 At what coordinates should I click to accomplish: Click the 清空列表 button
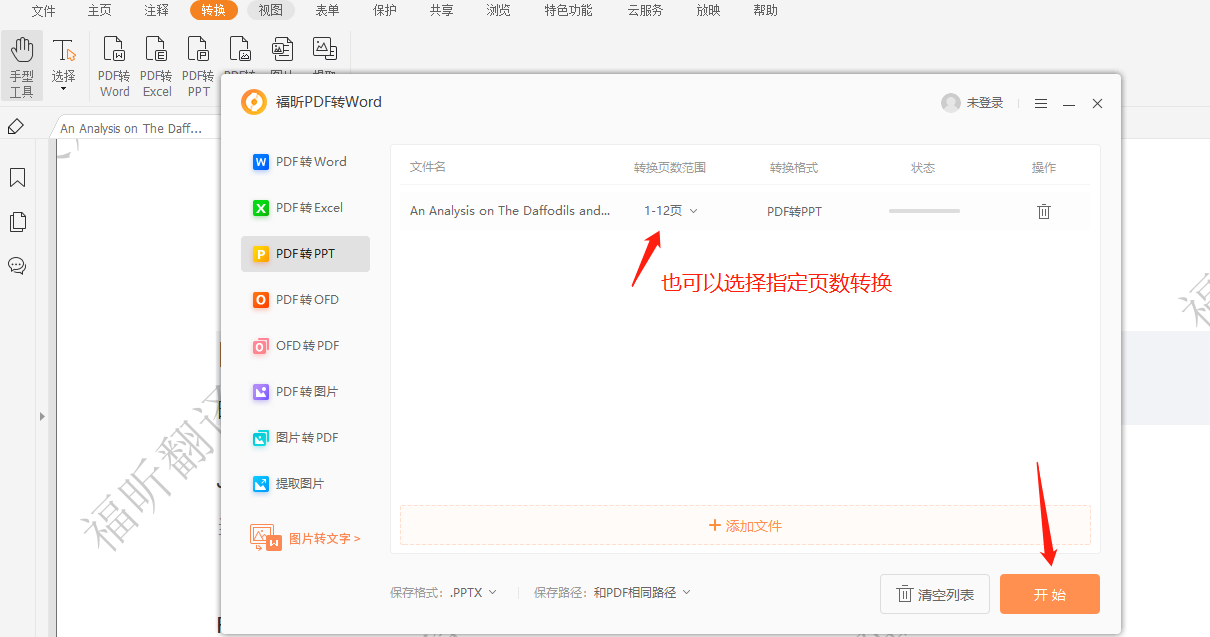tap(935, 594)
